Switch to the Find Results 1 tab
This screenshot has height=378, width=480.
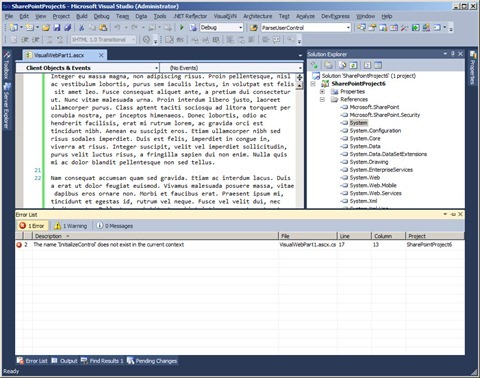103,361
